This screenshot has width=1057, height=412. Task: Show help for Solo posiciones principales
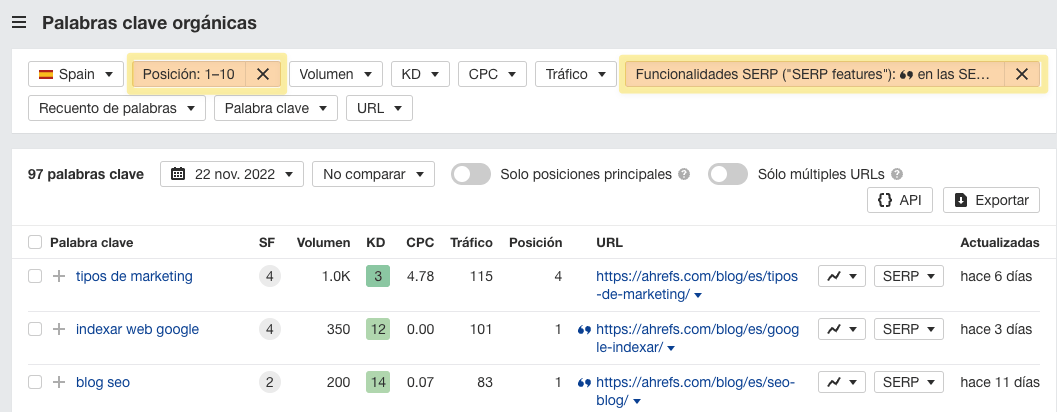point(684,175)
